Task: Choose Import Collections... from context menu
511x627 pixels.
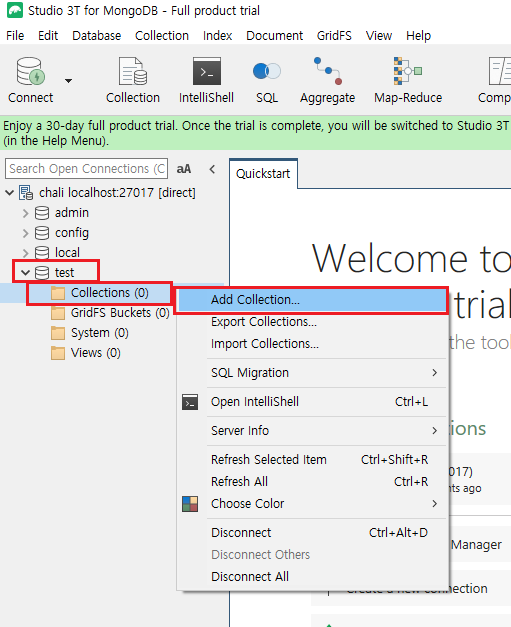Action: pos(312,344)
